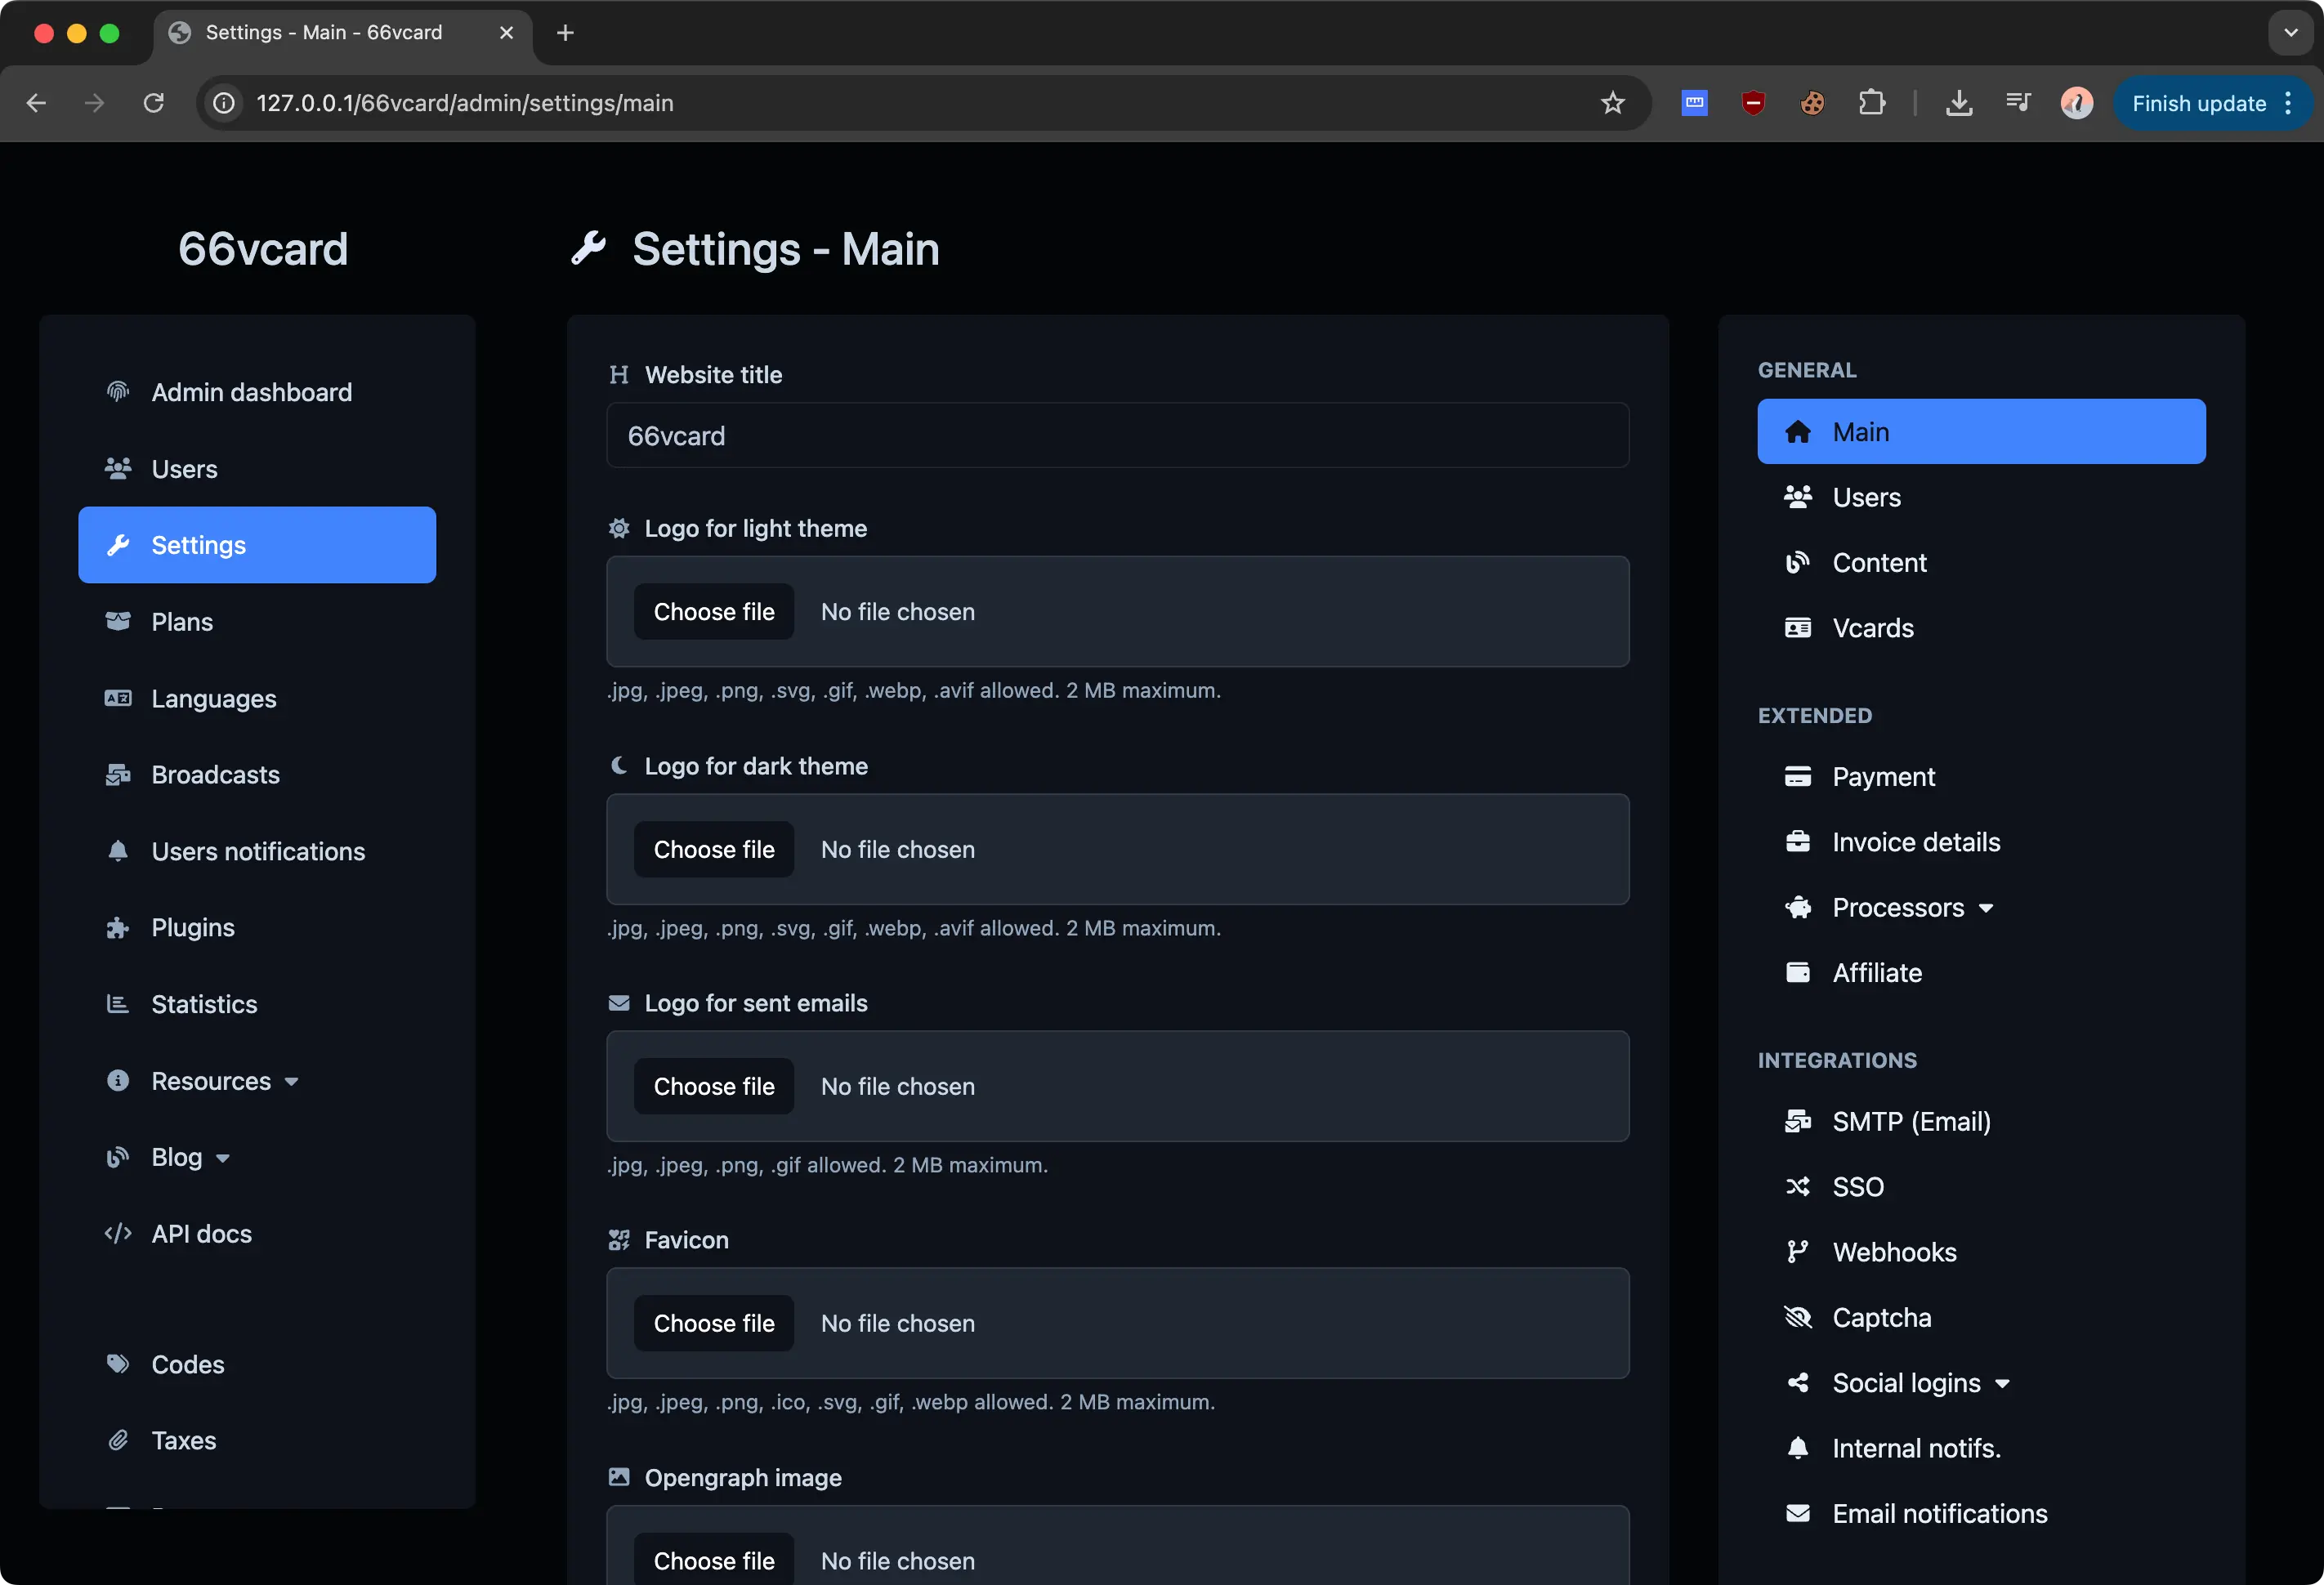Click the Statistics chart icon
Screen dimensions: 2324x1585
click(118, 1003)
